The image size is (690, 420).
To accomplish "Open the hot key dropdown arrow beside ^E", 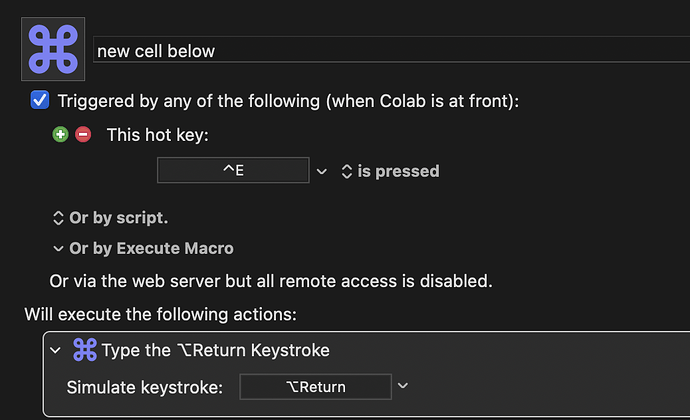I will click(x=322, y=171).
